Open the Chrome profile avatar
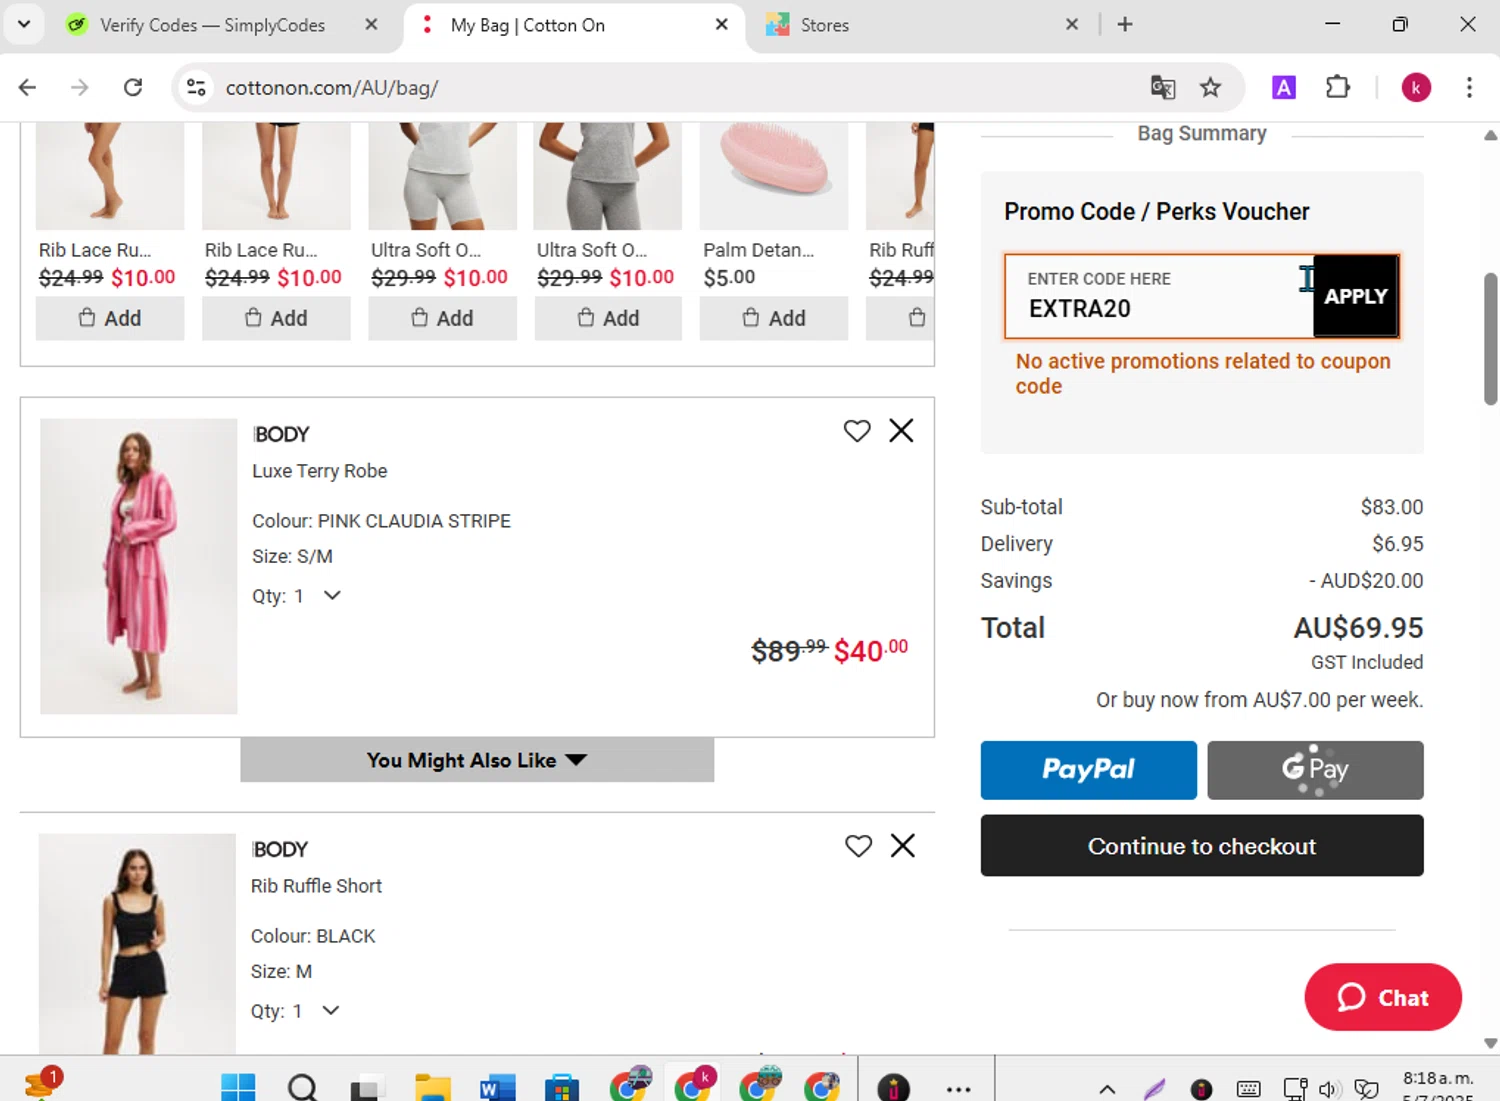Image resolution: width=1500 pixels, height=1101 pixels. pyautogui.click(x=1415, y=87)
